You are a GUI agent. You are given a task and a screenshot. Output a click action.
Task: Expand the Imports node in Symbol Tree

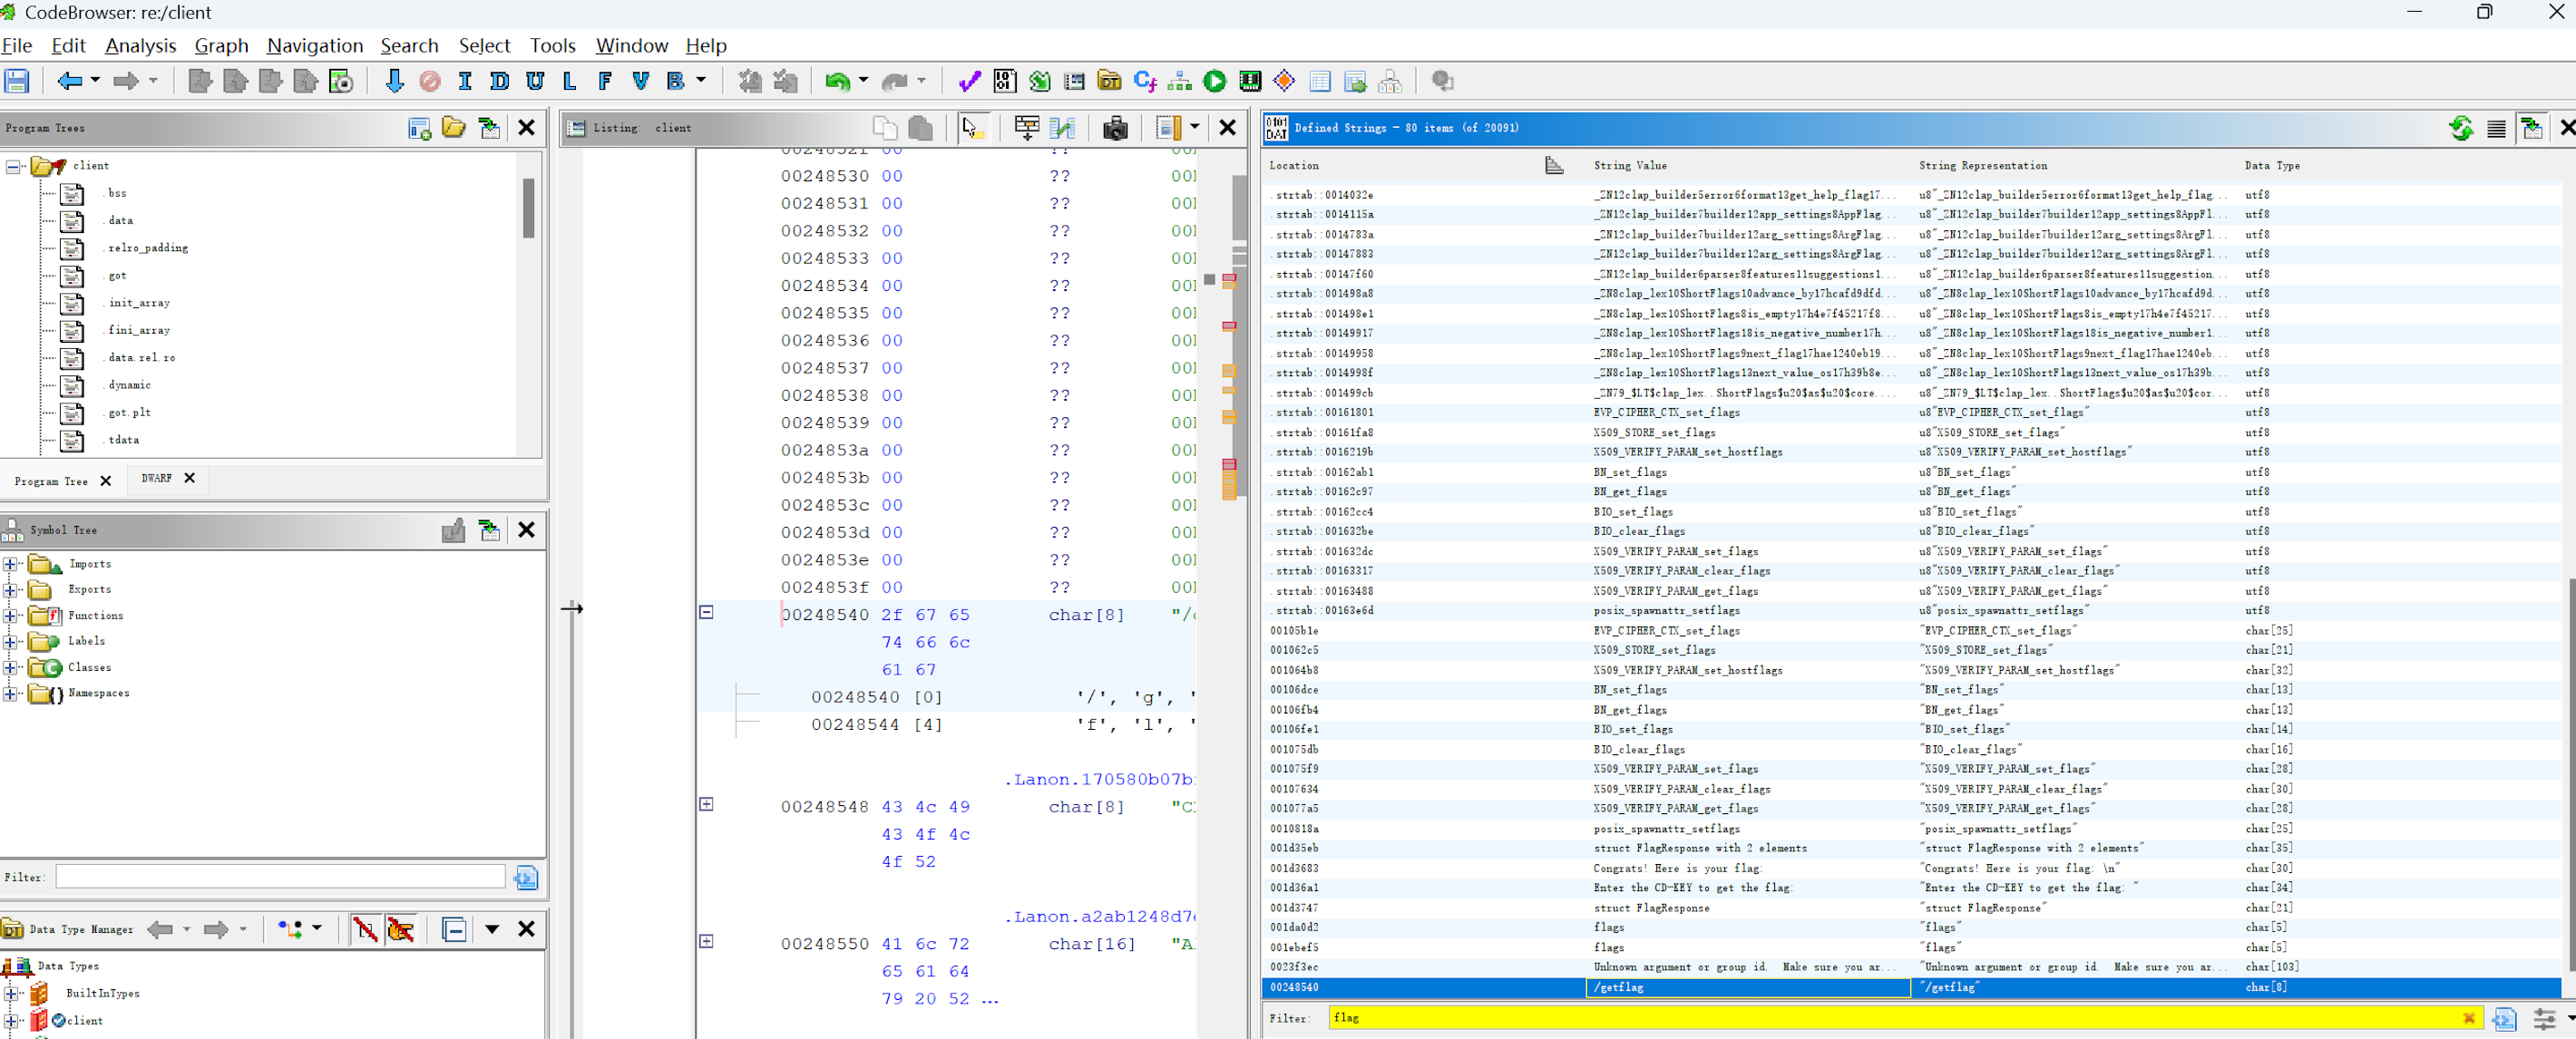tap(12, 563)
